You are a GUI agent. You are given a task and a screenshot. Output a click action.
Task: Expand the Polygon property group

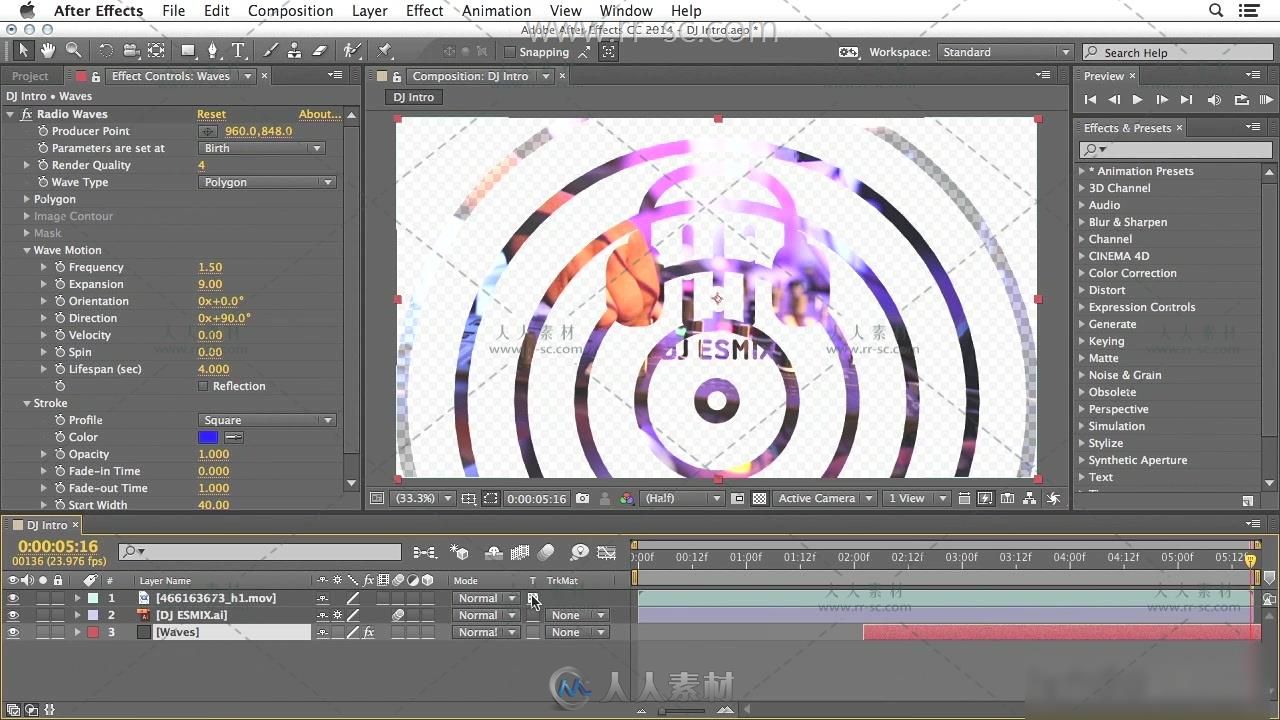click(27, 199)
